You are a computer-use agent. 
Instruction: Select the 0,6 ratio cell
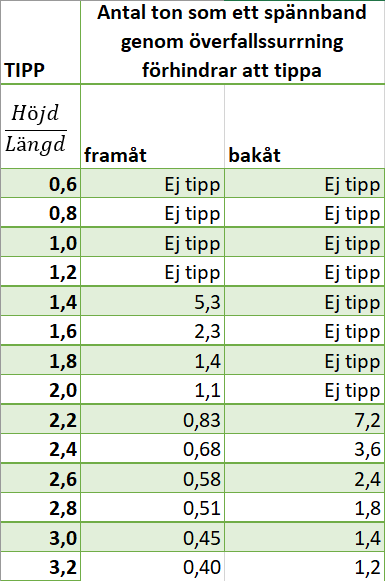(40, 183)
